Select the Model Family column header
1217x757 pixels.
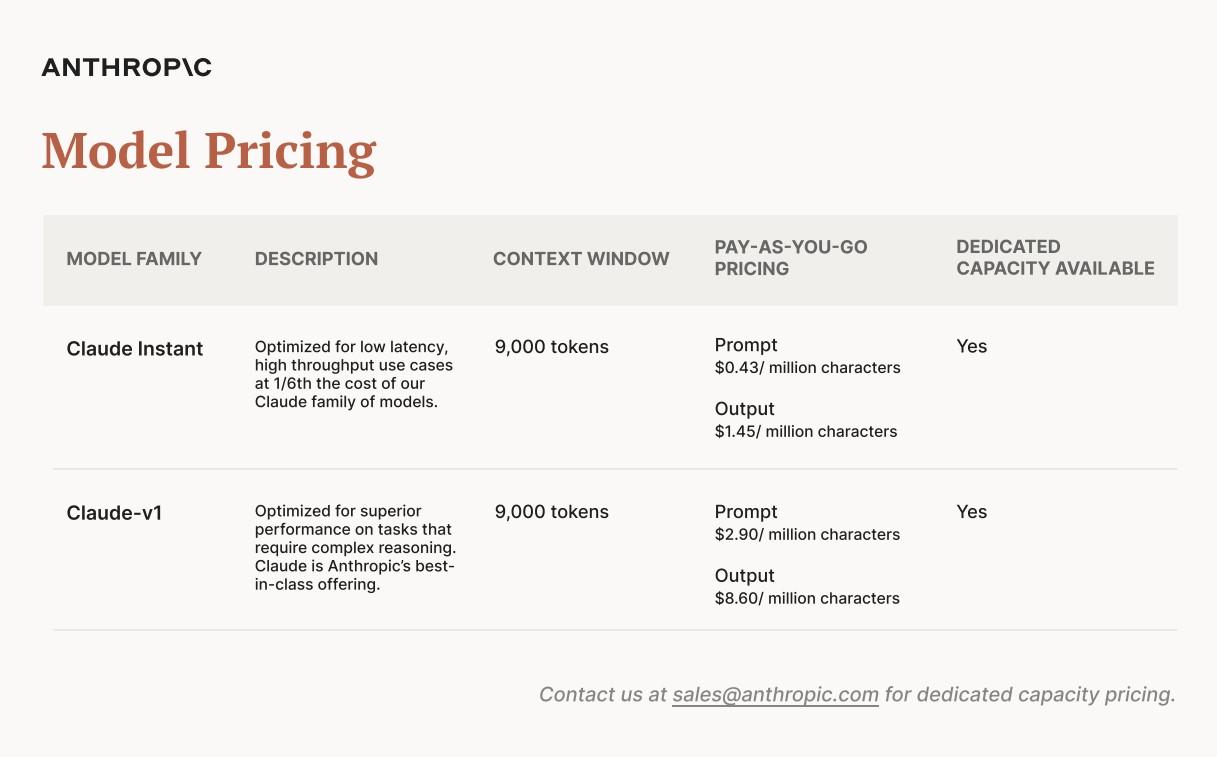click(134, 259)
